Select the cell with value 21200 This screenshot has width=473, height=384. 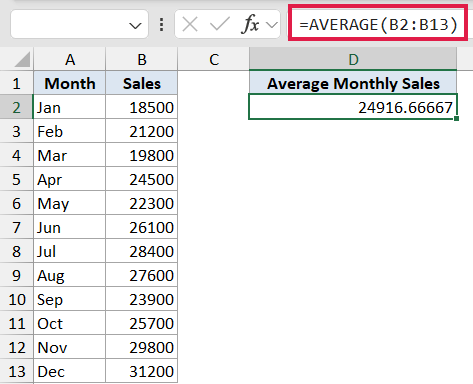coord(142,131)
